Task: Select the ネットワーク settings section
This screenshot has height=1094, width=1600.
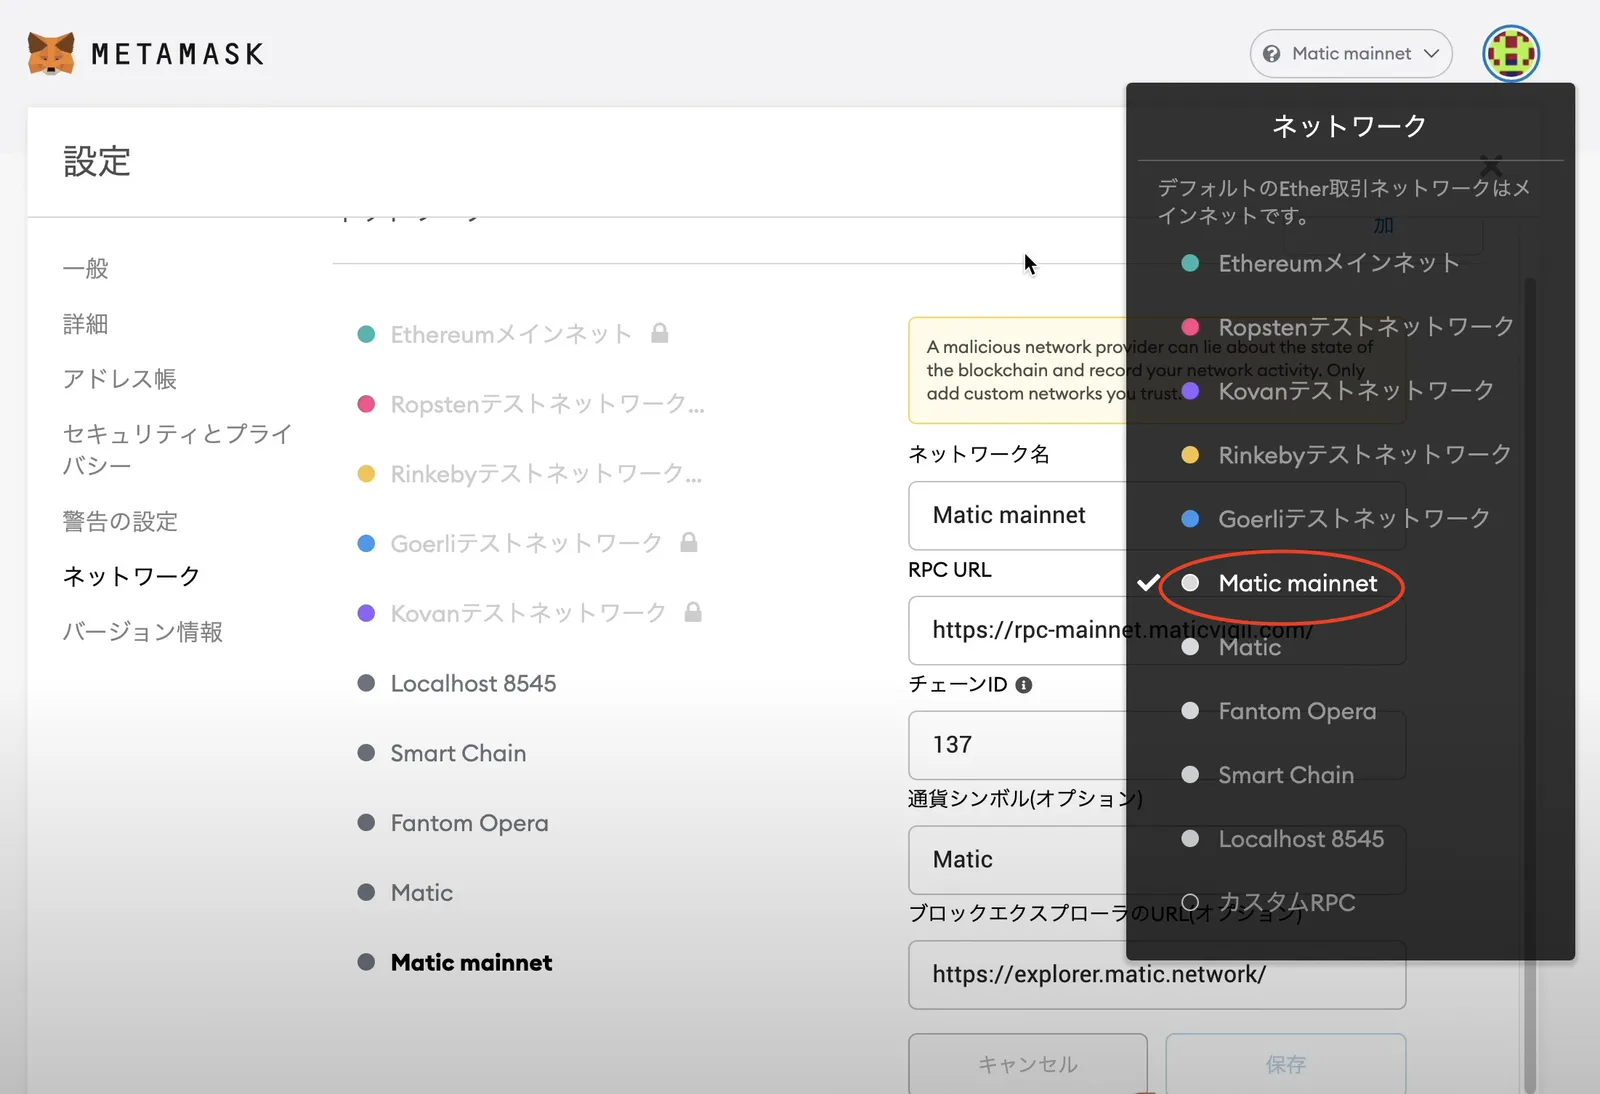Action: click(x=131, y=576)
